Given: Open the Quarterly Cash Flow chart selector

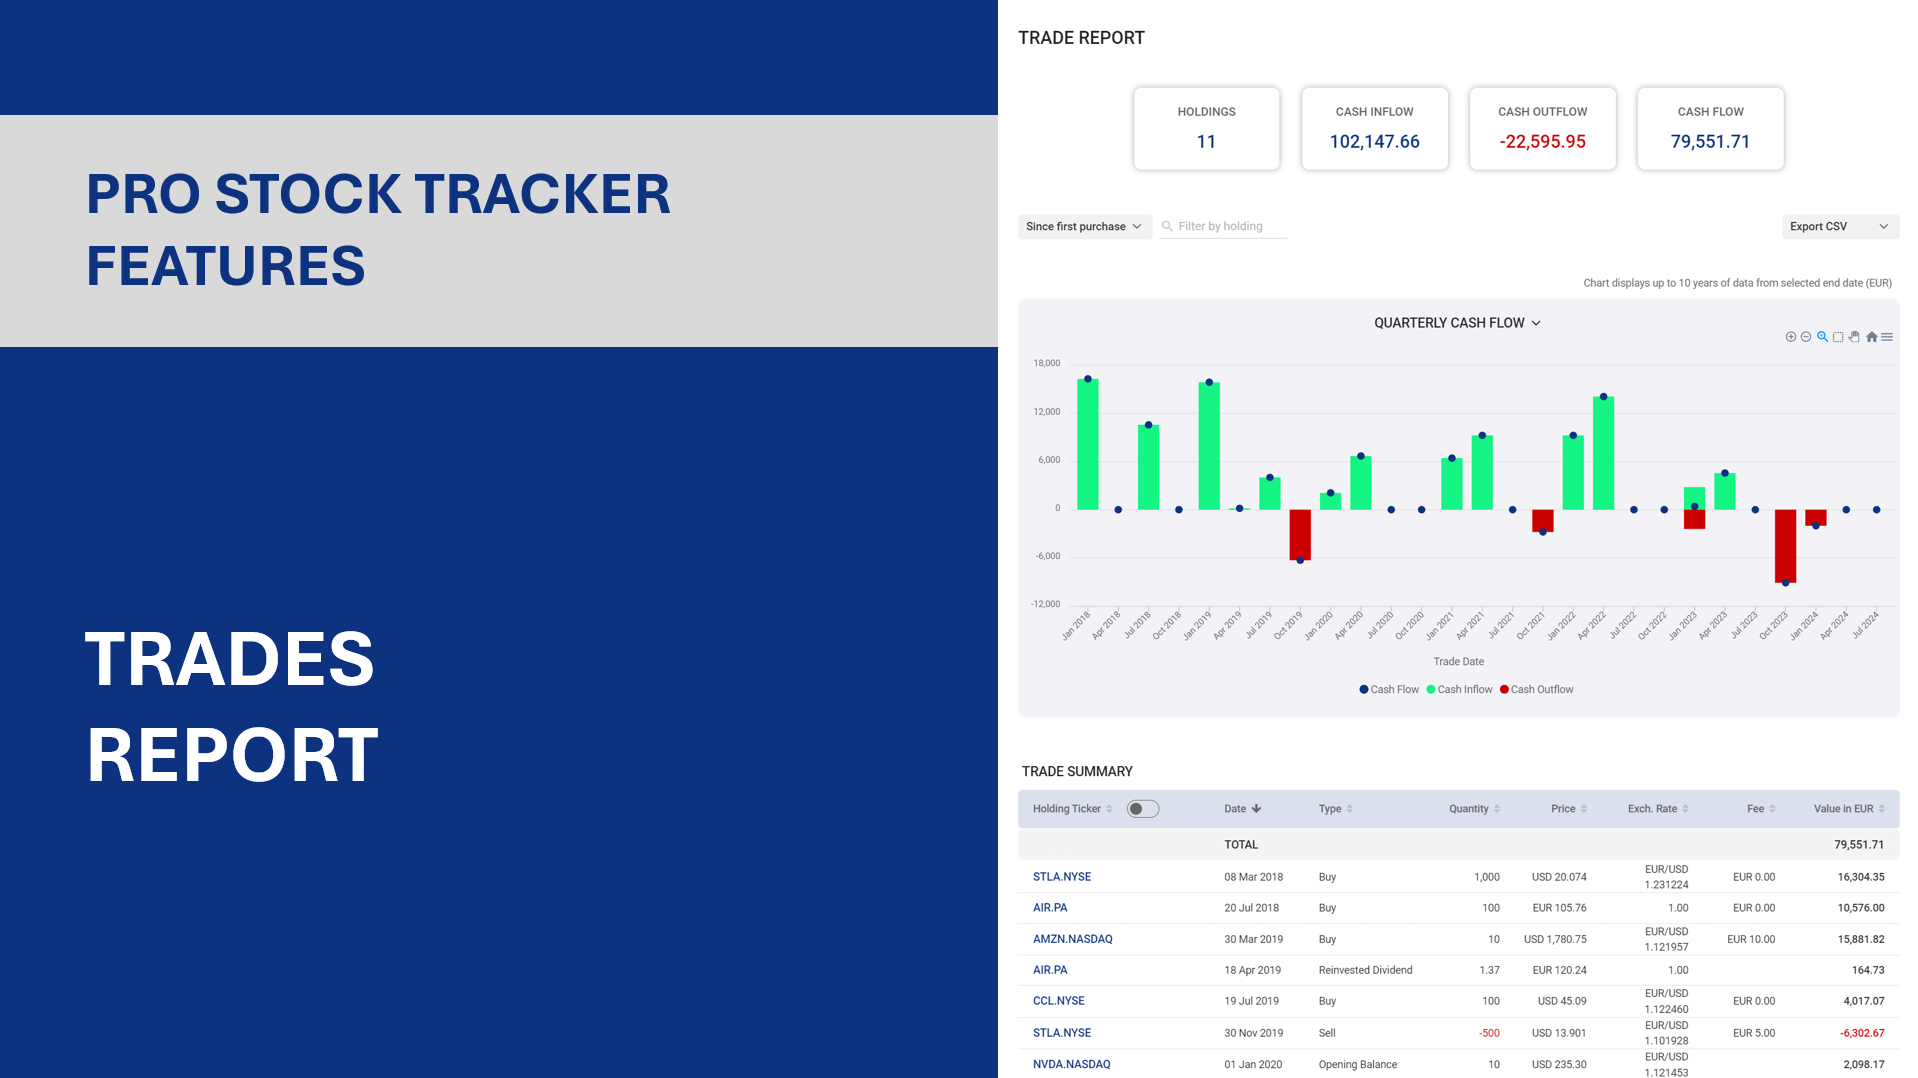Looking at the screenshot, I should tap(1457, 323).
